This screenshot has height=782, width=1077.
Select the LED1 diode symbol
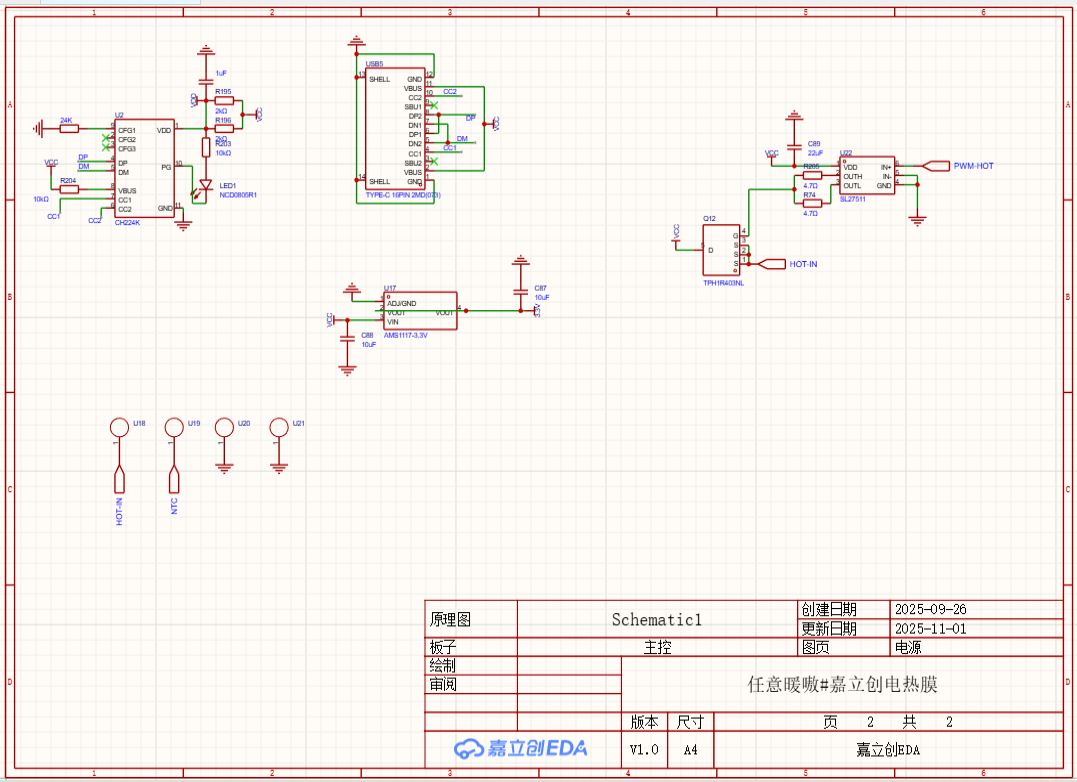[205, 185]
